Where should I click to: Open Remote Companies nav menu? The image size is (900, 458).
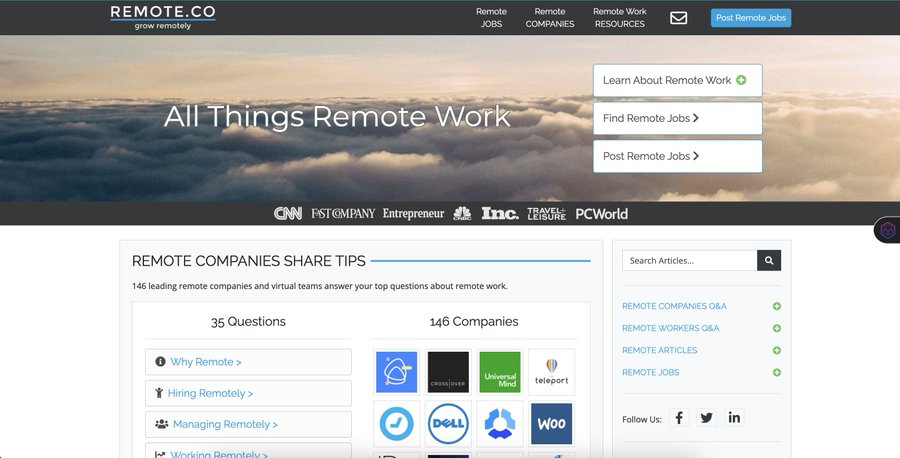(x=550, y=18)
